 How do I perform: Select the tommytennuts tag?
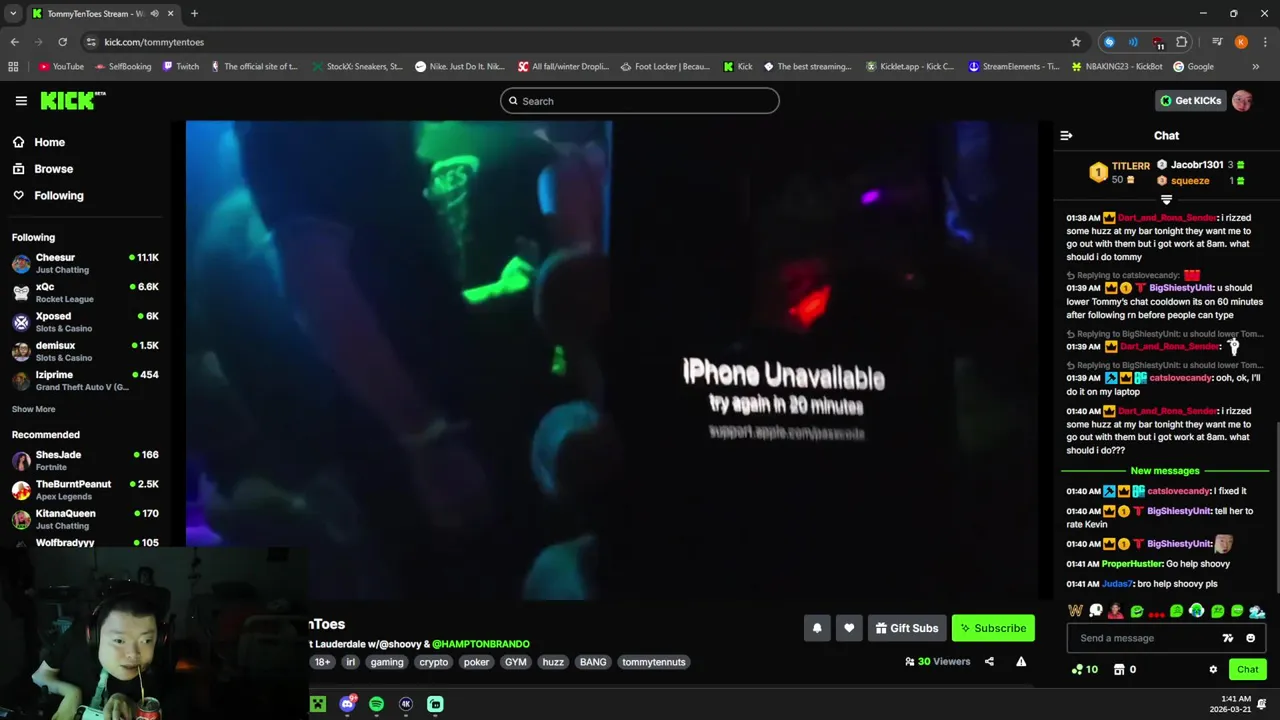point(654,662)
